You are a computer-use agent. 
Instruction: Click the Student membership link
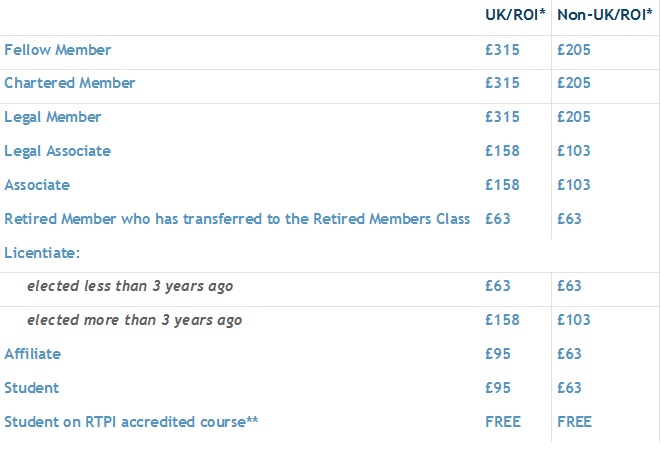click(32, 388)
